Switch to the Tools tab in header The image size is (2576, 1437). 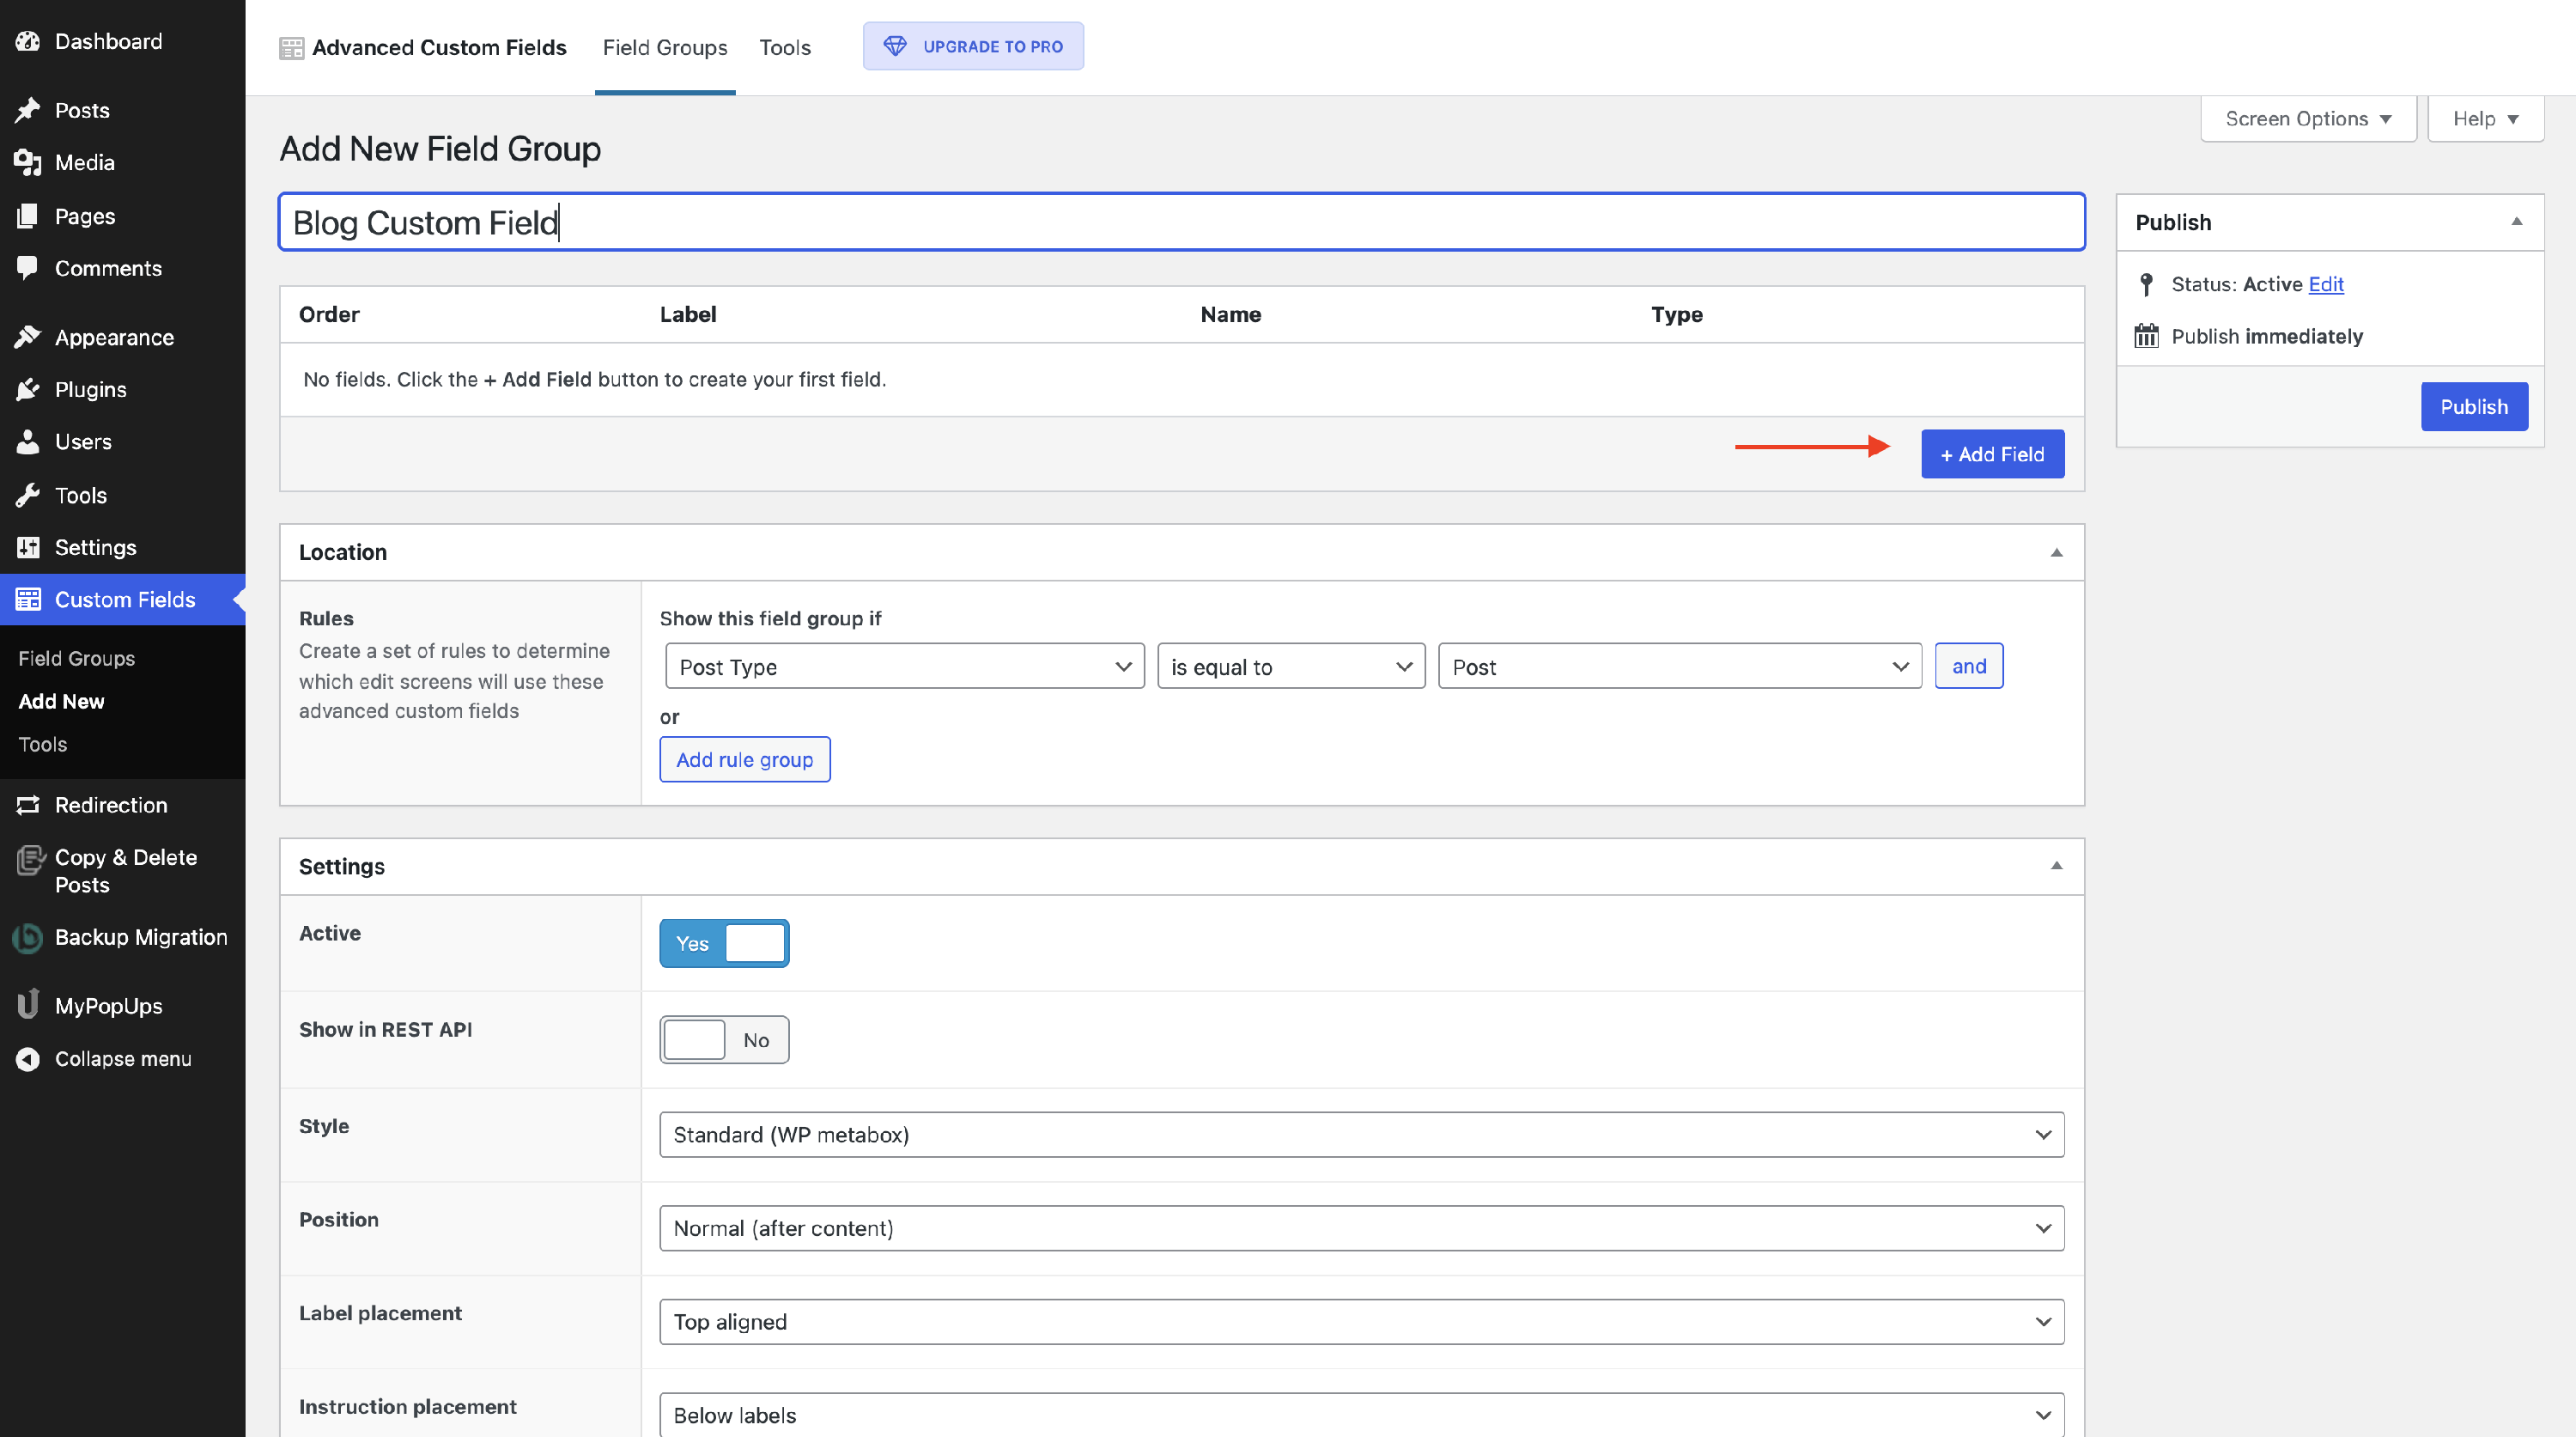(x=784, y=47)
